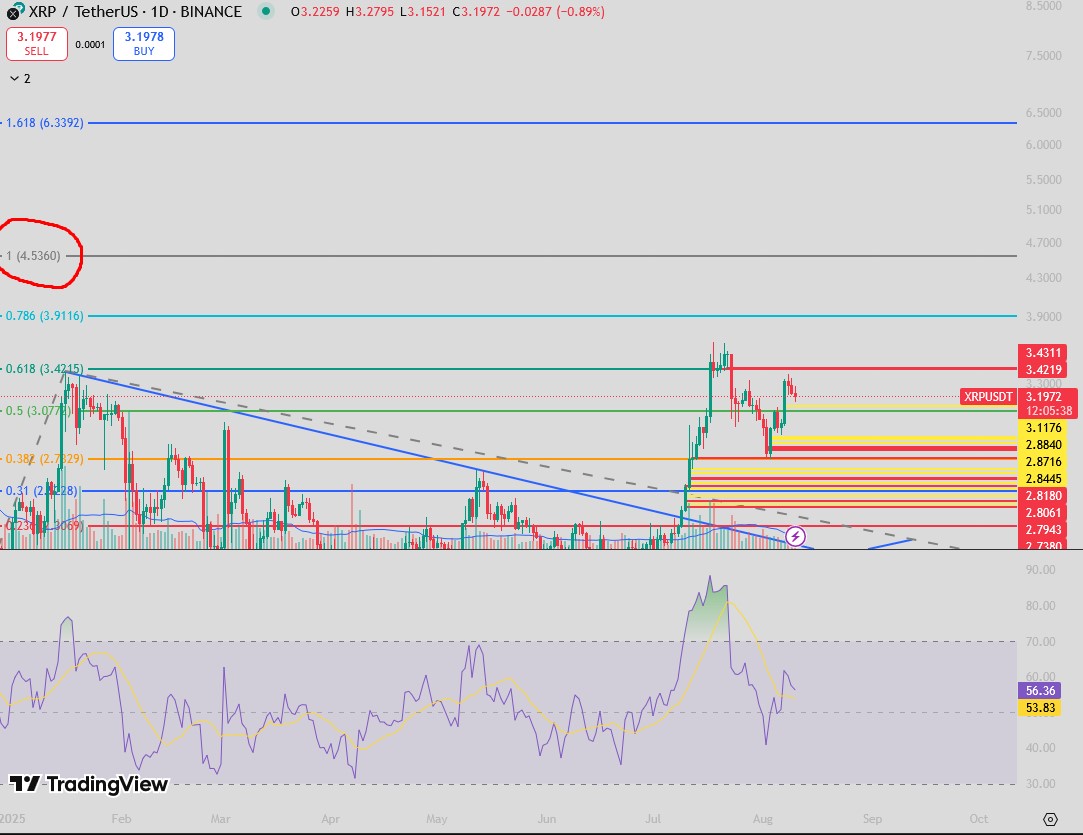This screenshot has height=835, width=1083.
Task: Click the open price O3.2259 value
Action: 315,12
